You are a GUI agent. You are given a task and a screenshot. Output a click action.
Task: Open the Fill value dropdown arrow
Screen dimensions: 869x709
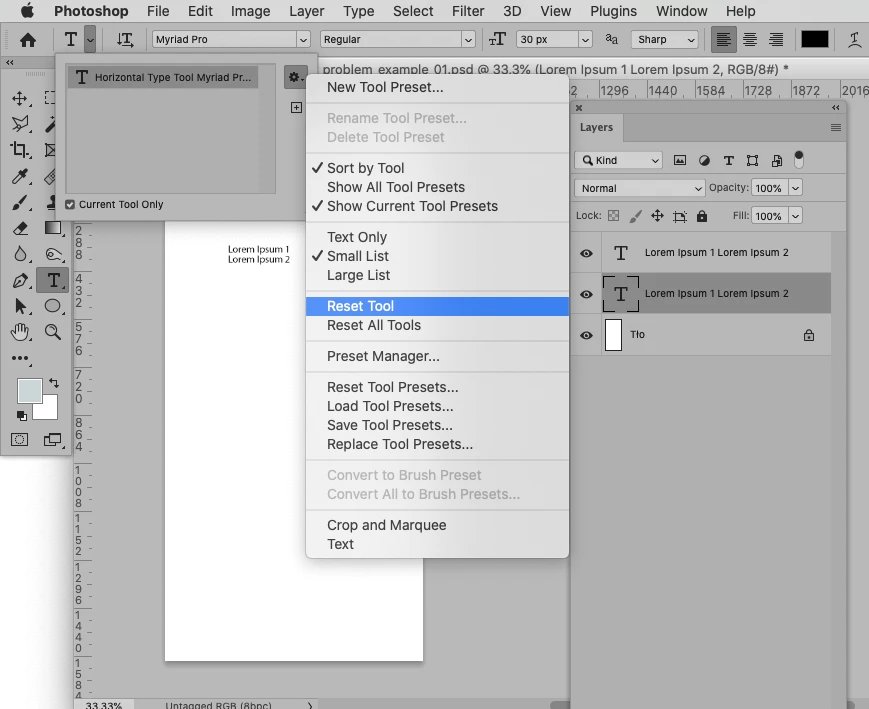[x=795, y=216]
